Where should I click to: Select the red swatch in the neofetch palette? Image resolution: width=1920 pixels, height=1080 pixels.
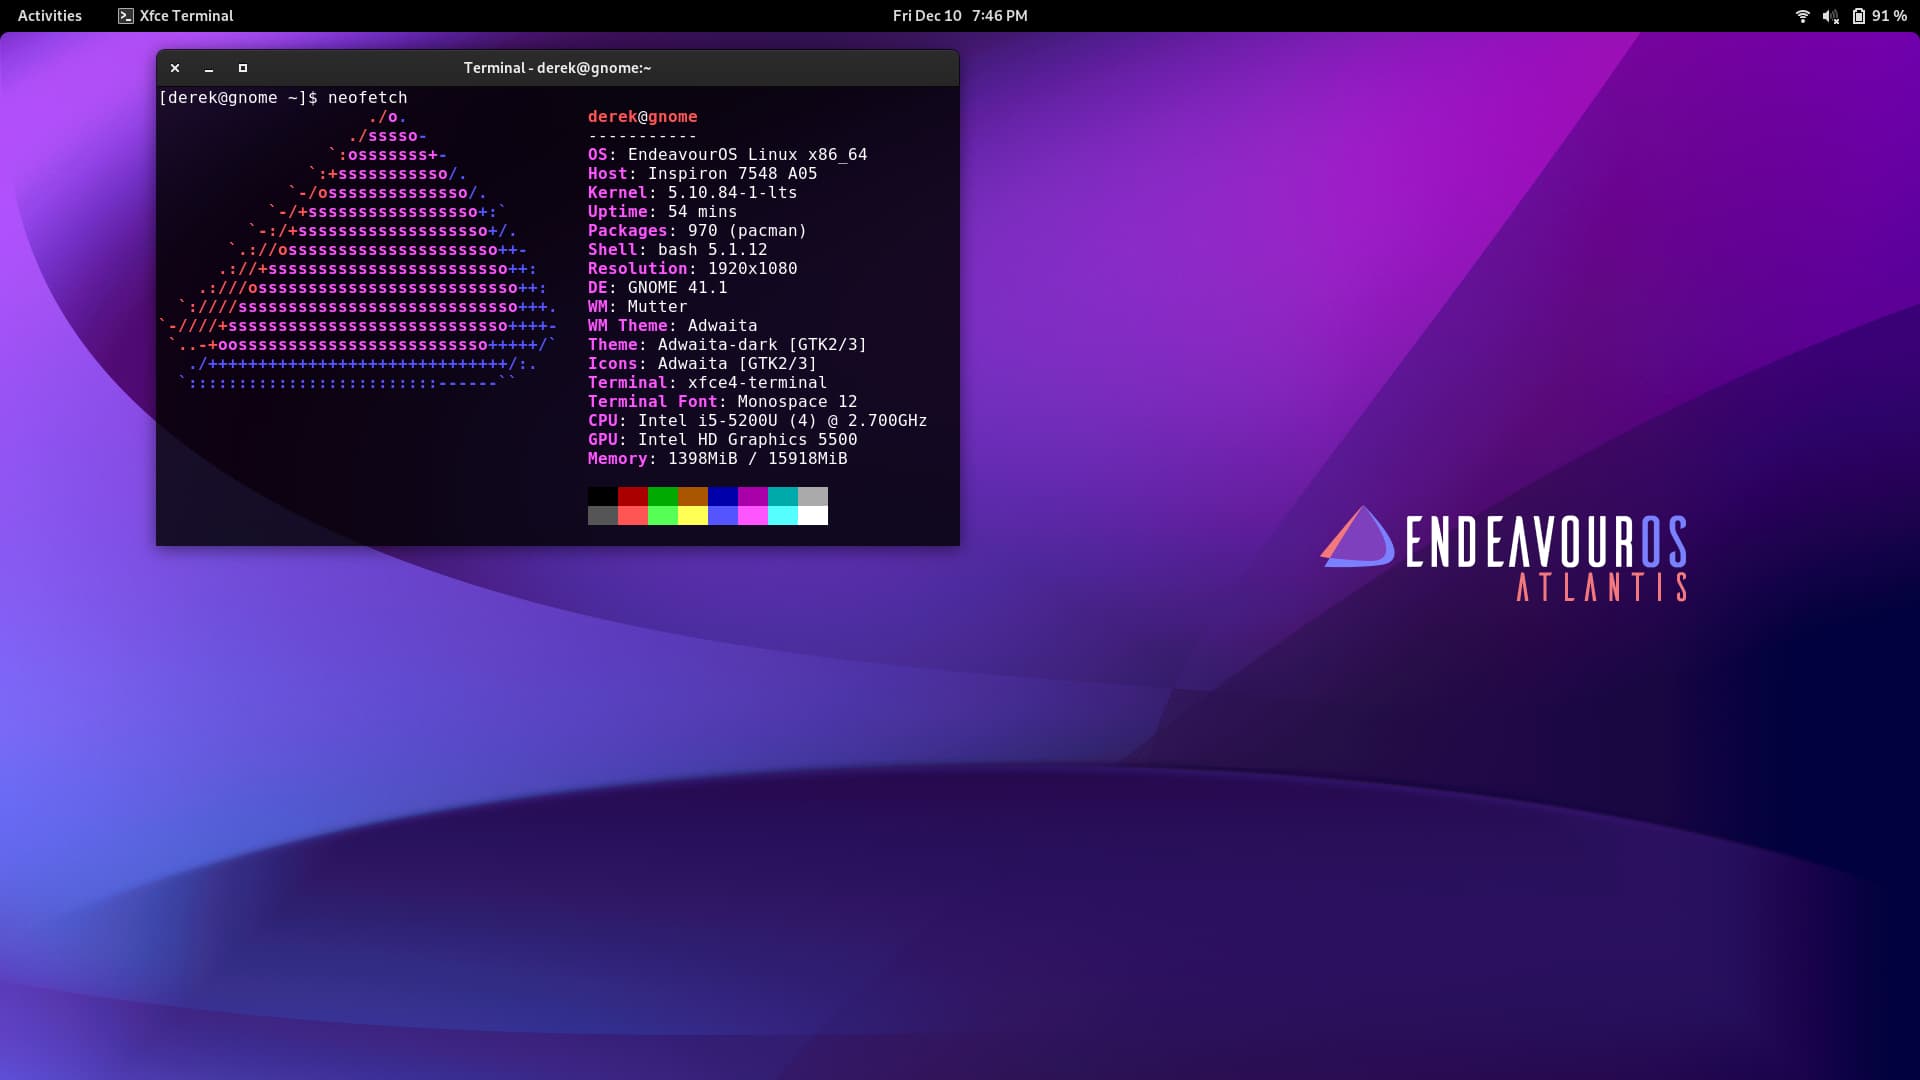[x=632, y=495]
